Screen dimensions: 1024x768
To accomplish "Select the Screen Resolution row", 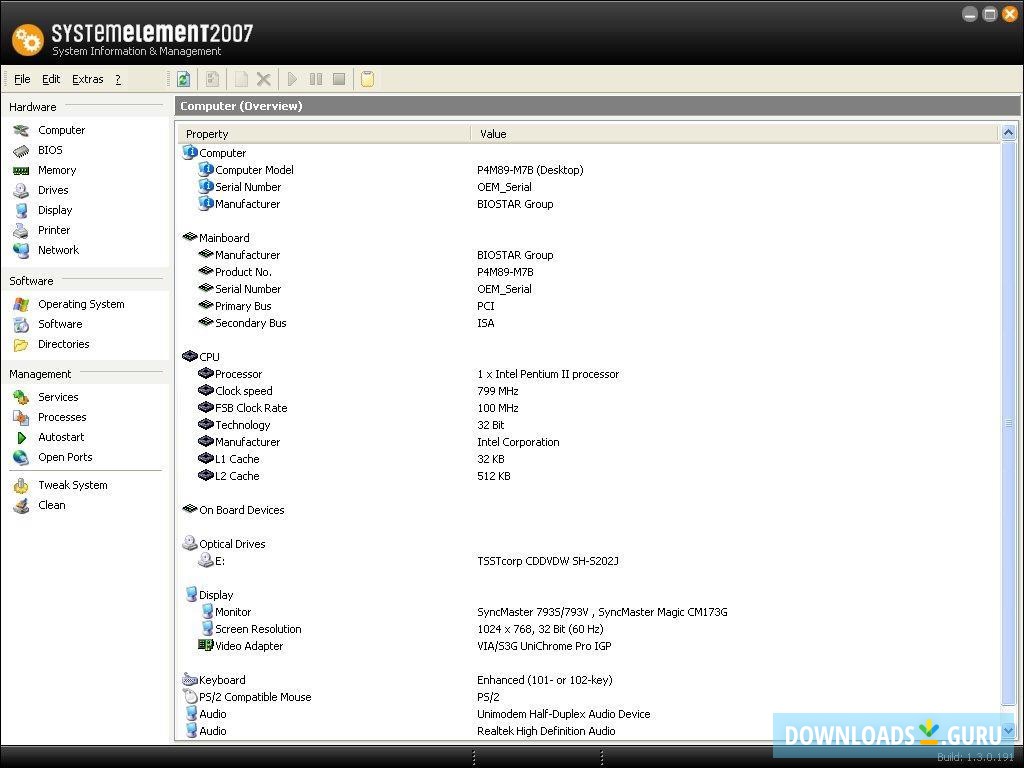I will (x=258, y=629).
